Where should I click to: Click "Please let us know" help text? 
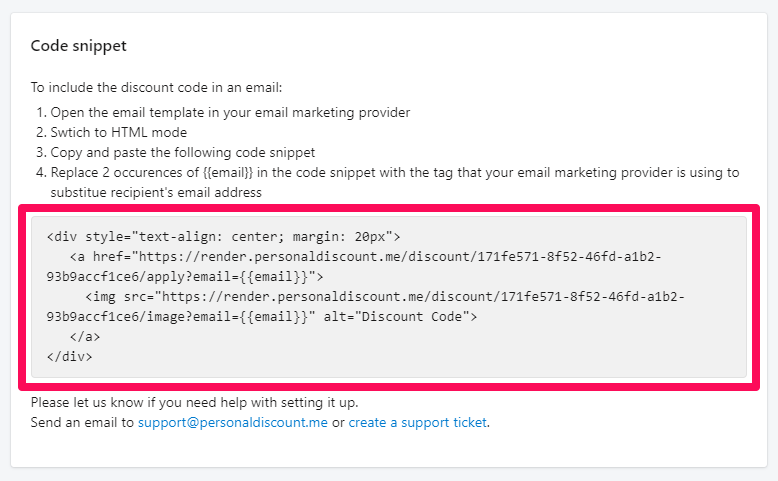coord(194,403)
